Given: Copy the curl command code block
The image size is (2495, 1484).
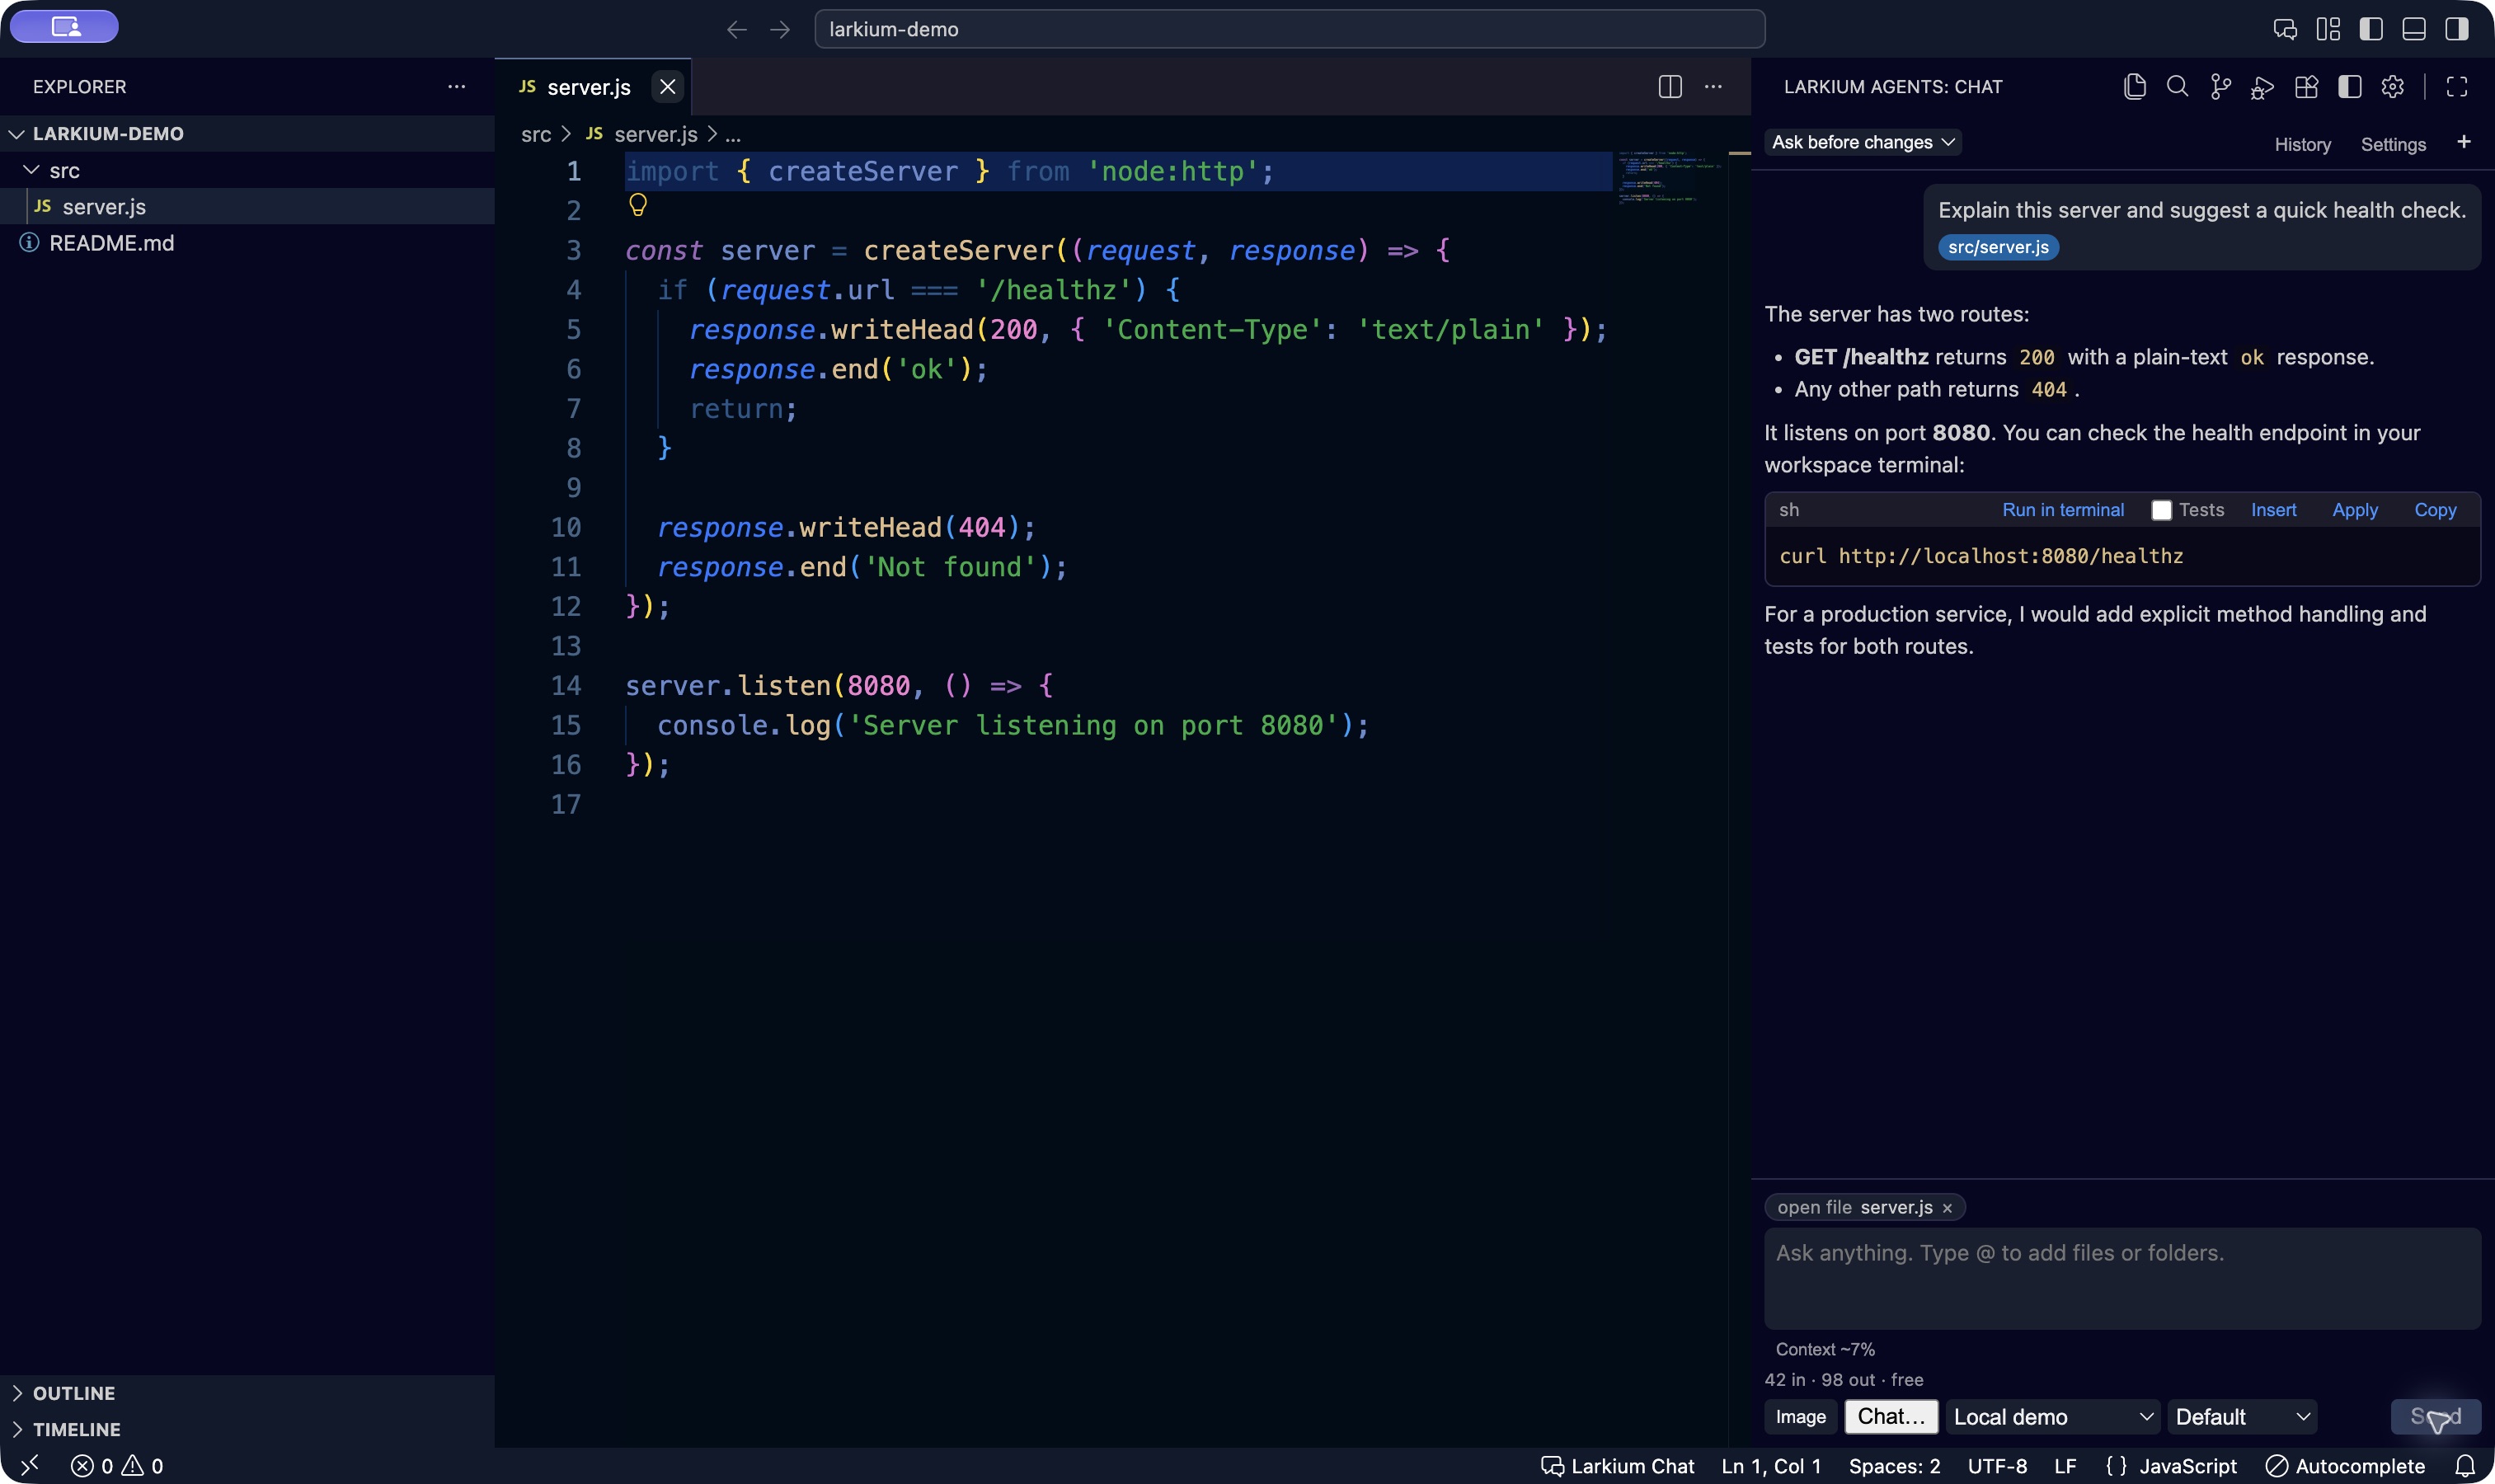Looking at the screenshot, I should [2435, 510].
